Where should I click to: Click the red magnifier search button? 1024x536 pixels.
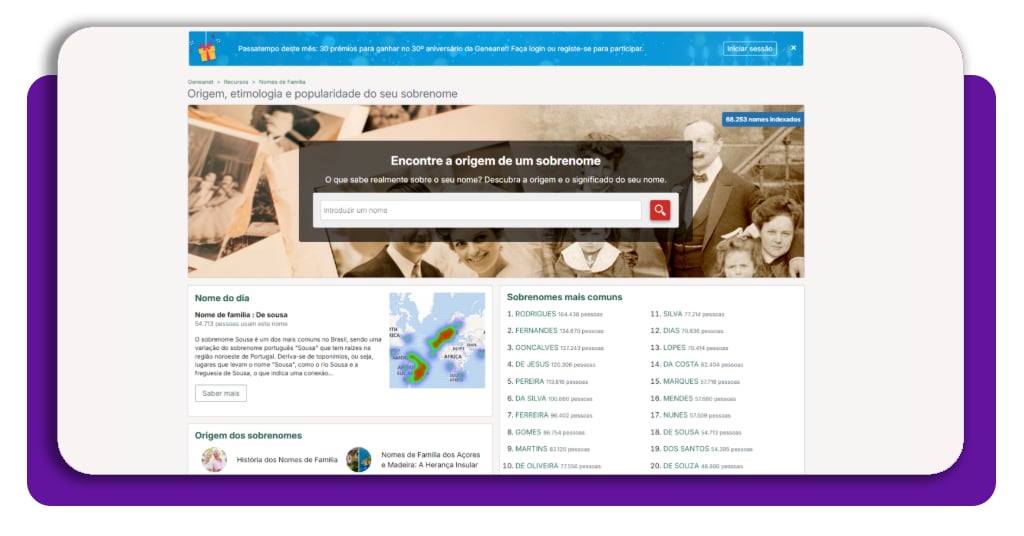coord(660,210)
